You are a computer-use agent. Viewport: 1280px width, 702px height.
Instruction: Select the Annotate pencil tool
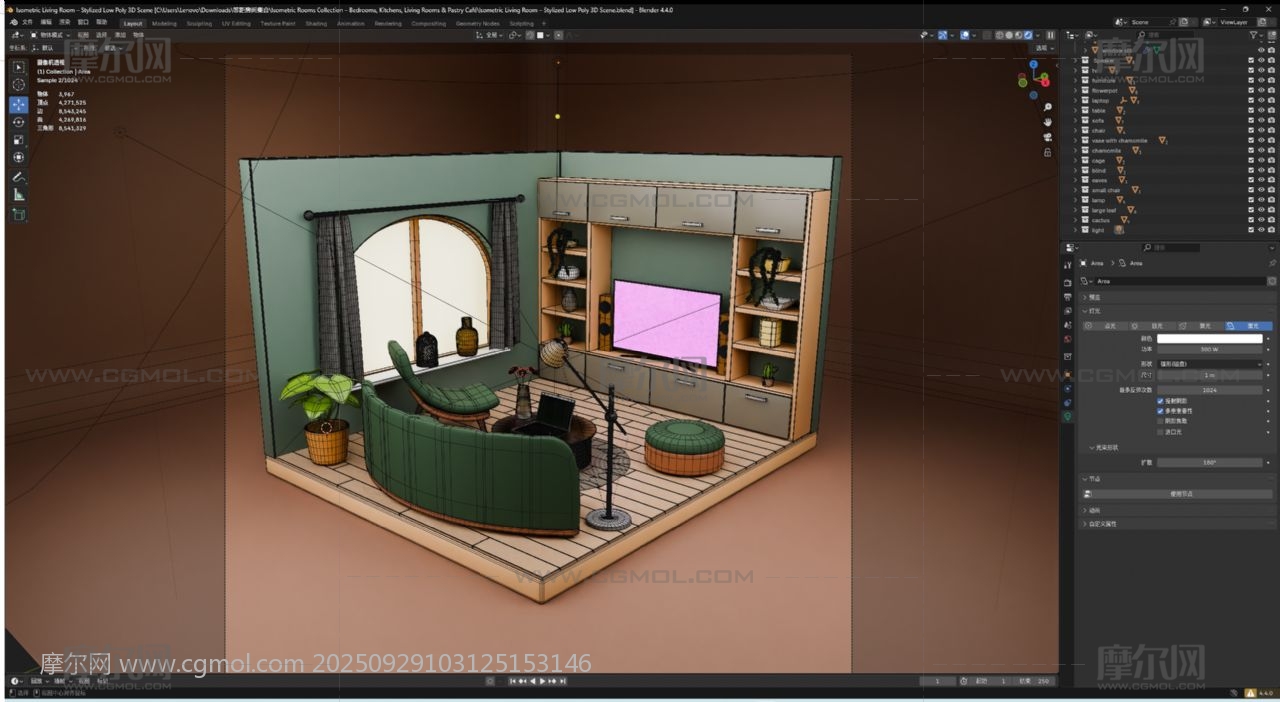pos(18,177)
